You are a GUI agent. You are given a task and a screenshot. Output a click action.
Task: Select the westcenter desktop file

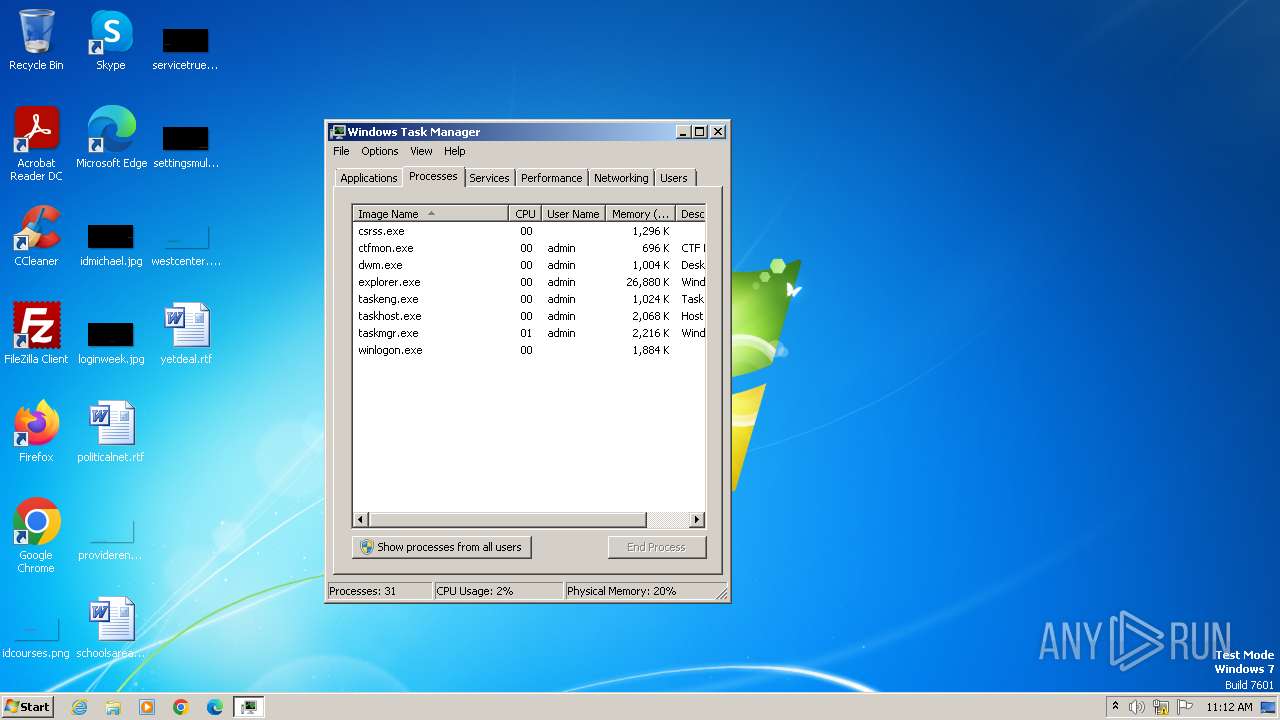tap(186, 245)
